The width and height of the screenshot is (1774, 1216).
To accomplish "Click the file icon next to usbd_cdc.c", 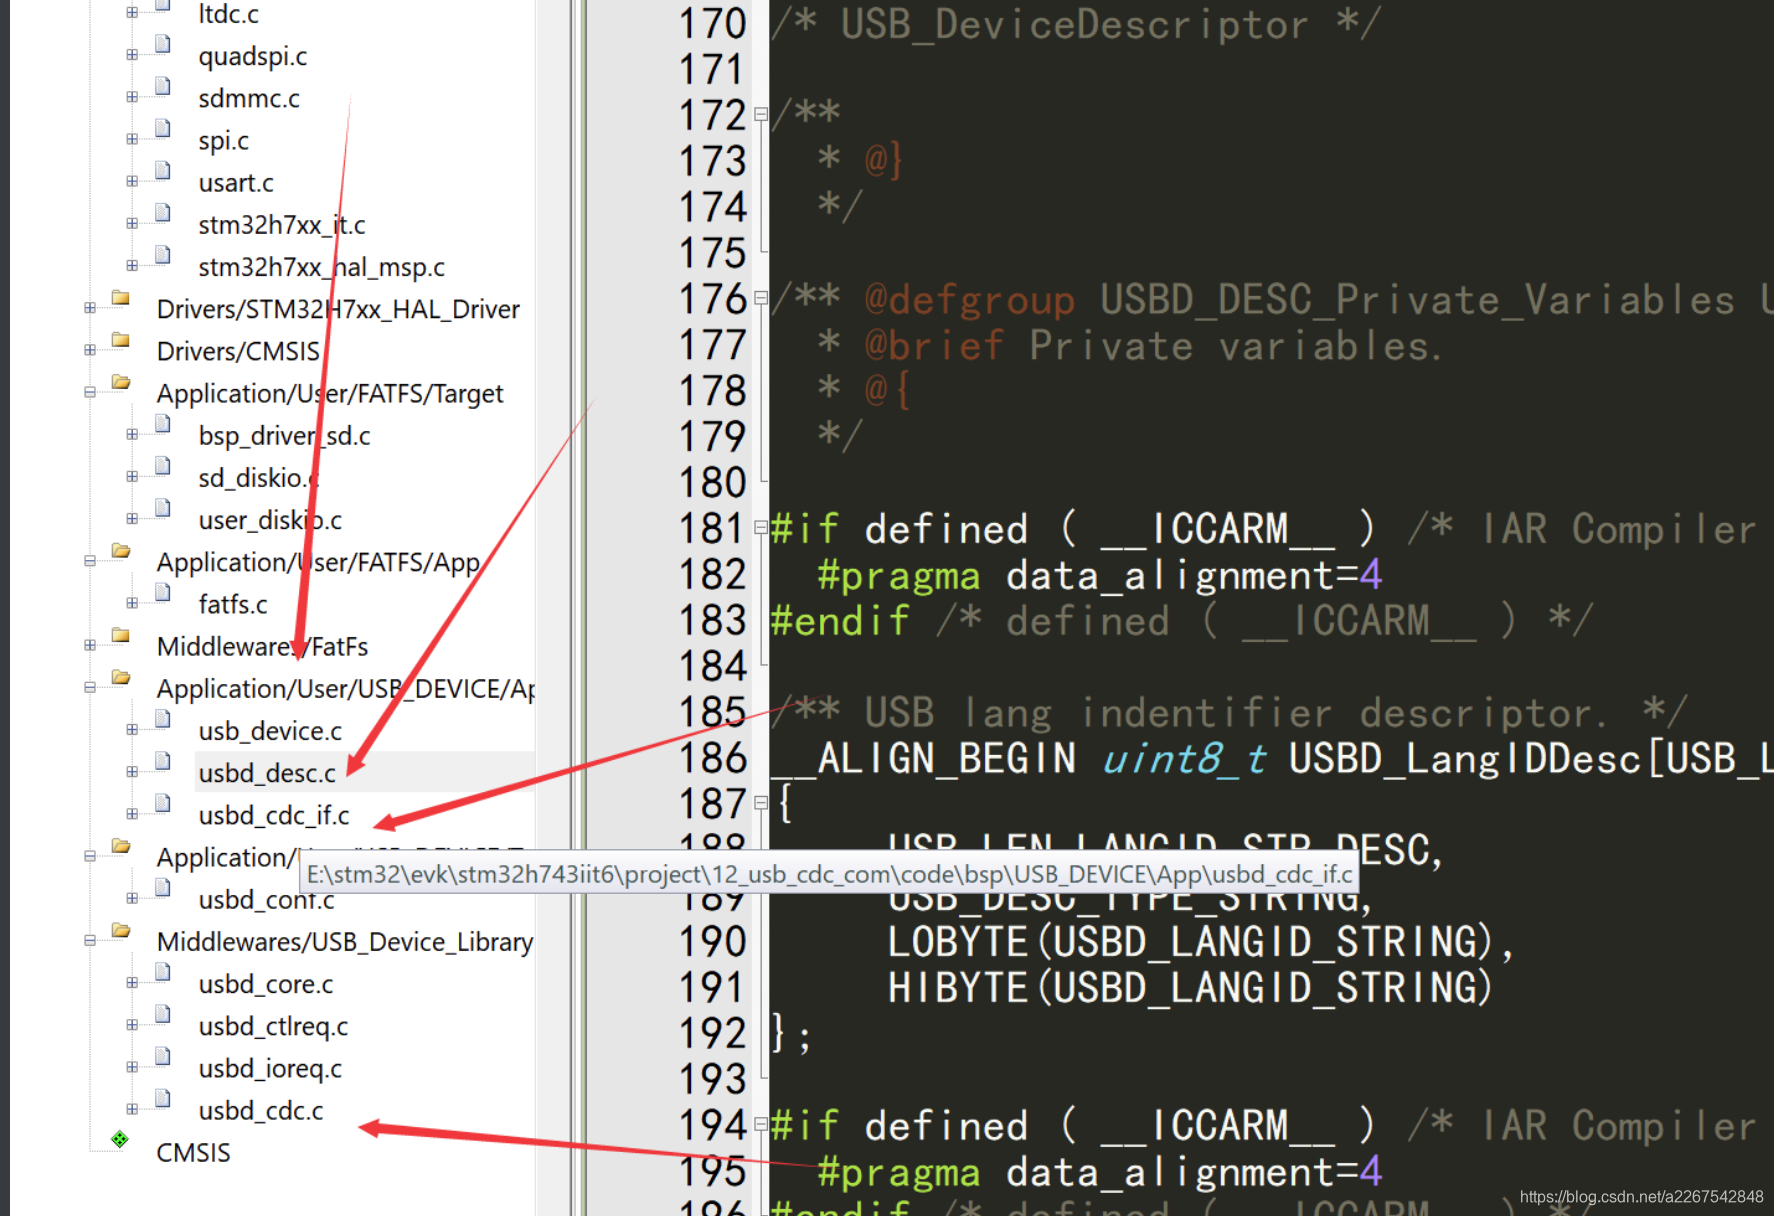I will click(x=162, y=1098).
